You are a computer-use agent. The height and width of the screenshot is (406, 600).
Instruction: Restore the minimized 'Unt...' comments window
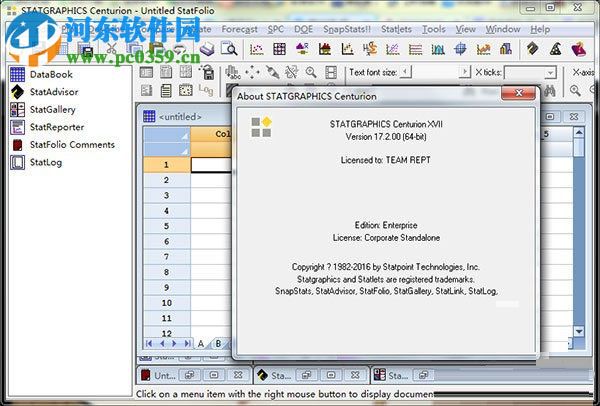click(190, 375)
